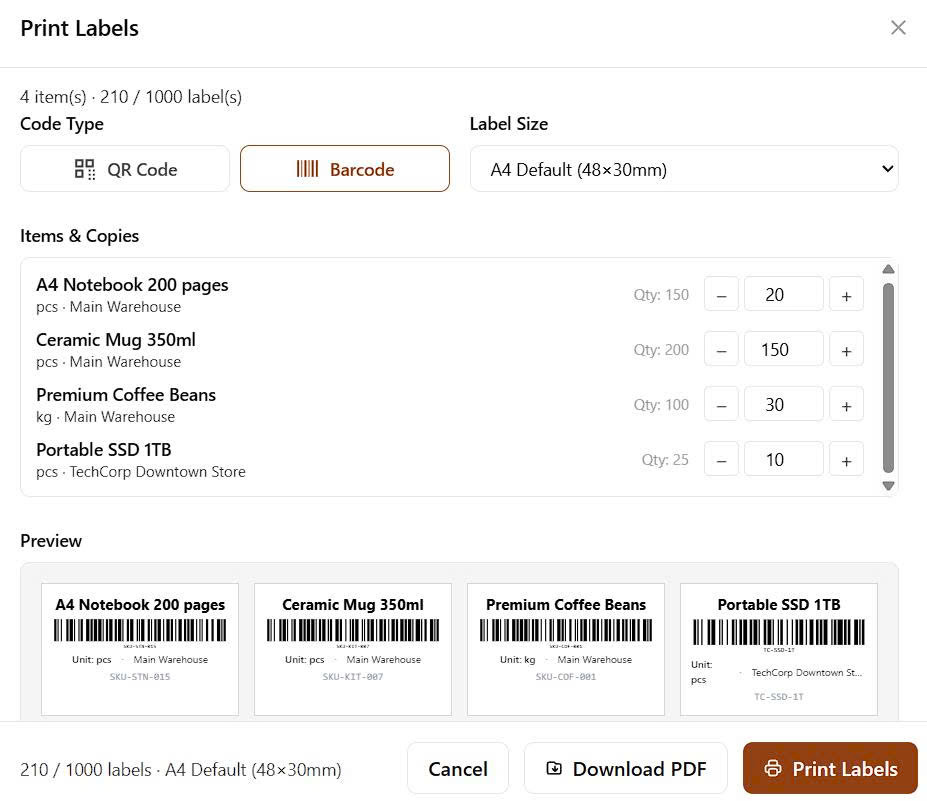Select Barcode code type
927x801 pixels.
click(345, 169)
